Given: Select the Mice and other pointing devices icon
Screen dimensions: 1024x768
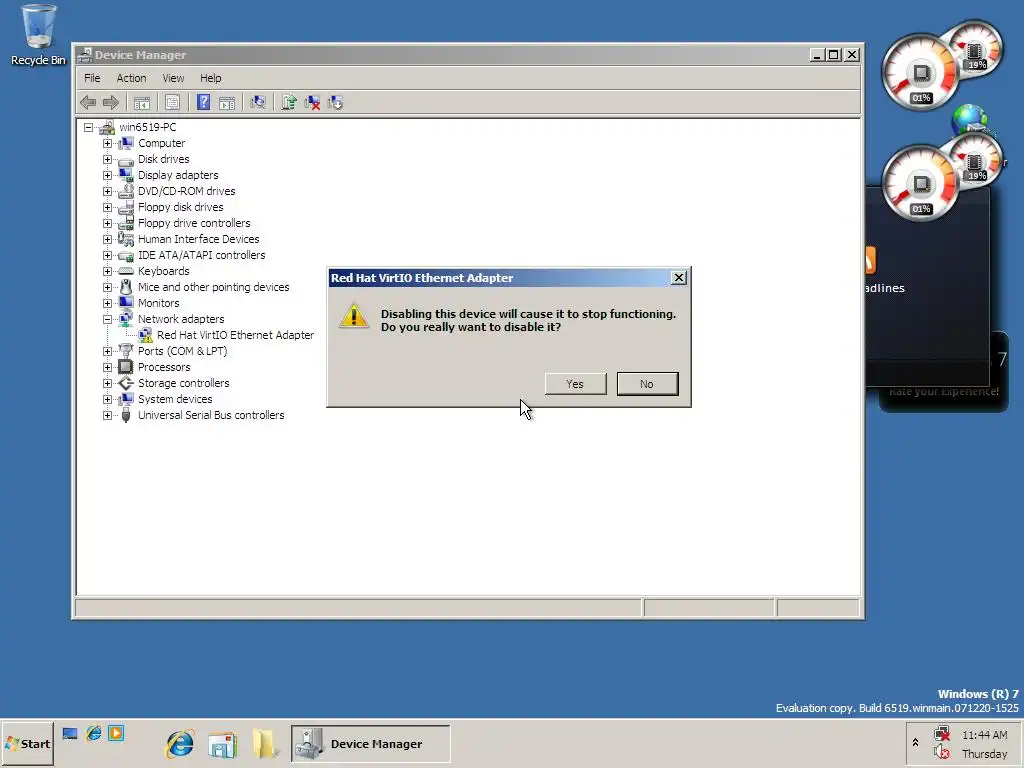Looking at the screenshot, I should coord(126,287).
